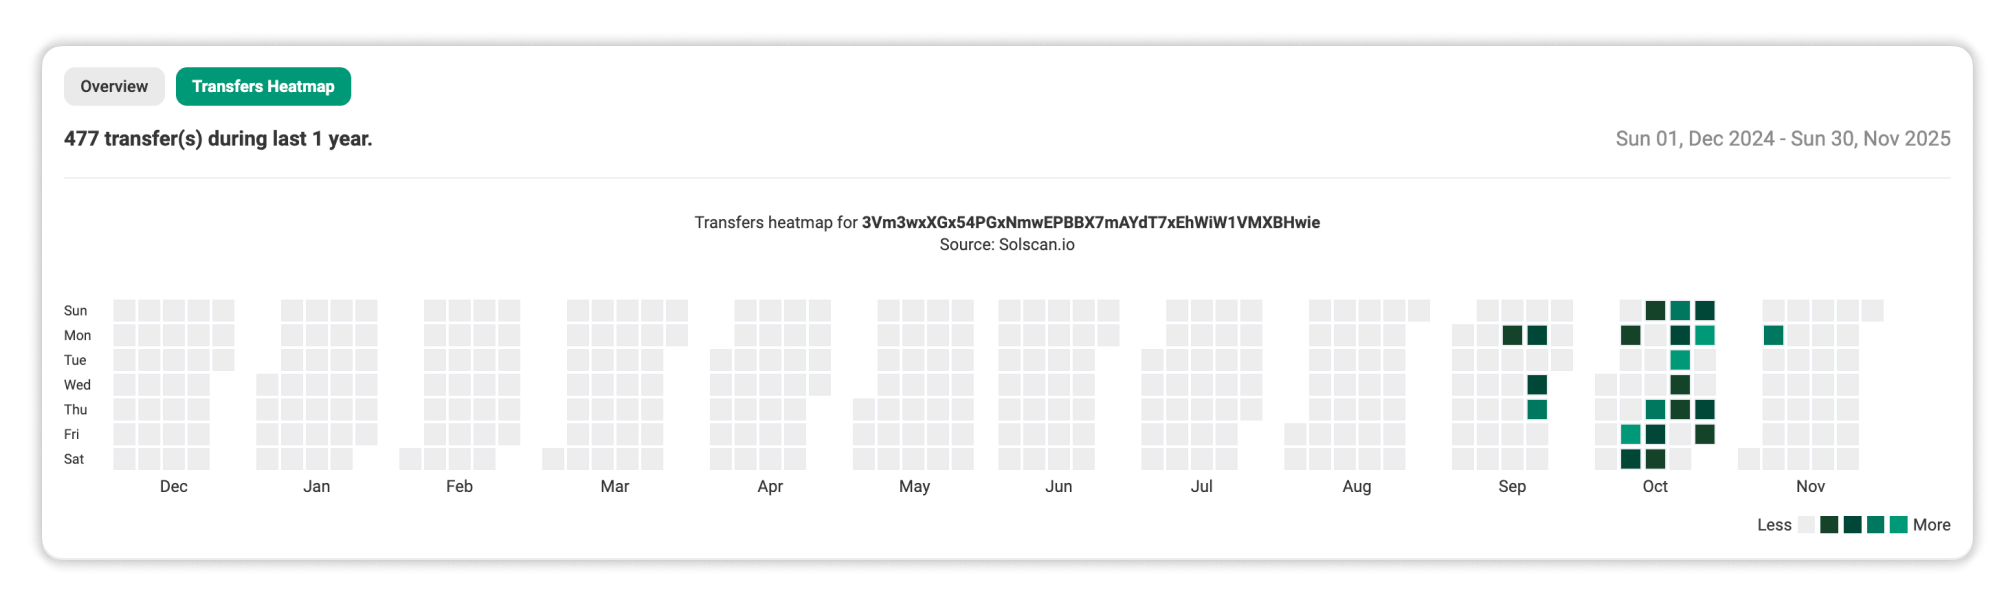Click the Oct month label
The width and height of the screenshot is (2008, 606).
pyautogui.click(x=1655, y=487)
